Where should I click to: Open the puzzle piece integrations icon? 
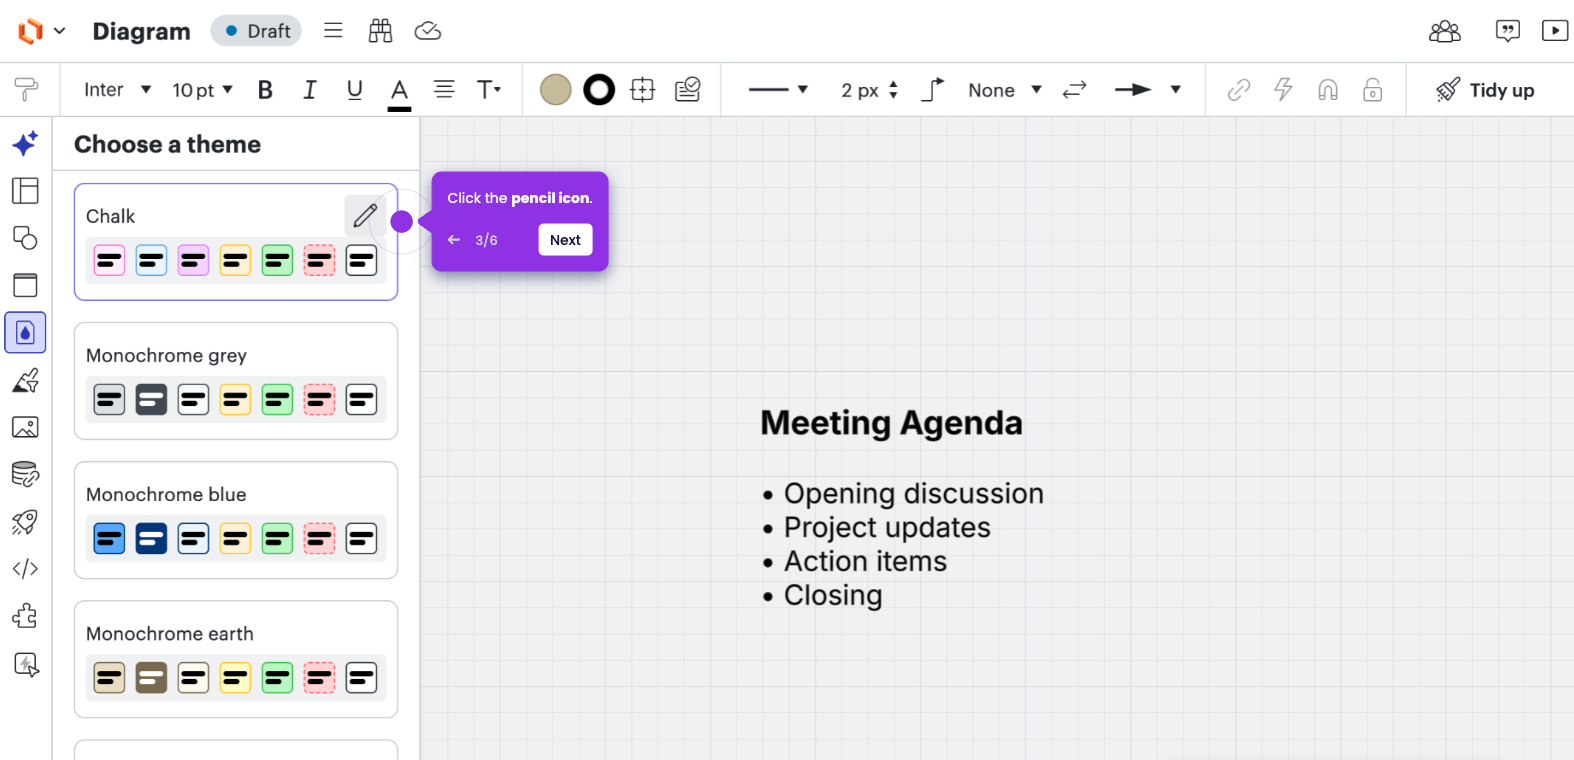click(x=26, y=616)
